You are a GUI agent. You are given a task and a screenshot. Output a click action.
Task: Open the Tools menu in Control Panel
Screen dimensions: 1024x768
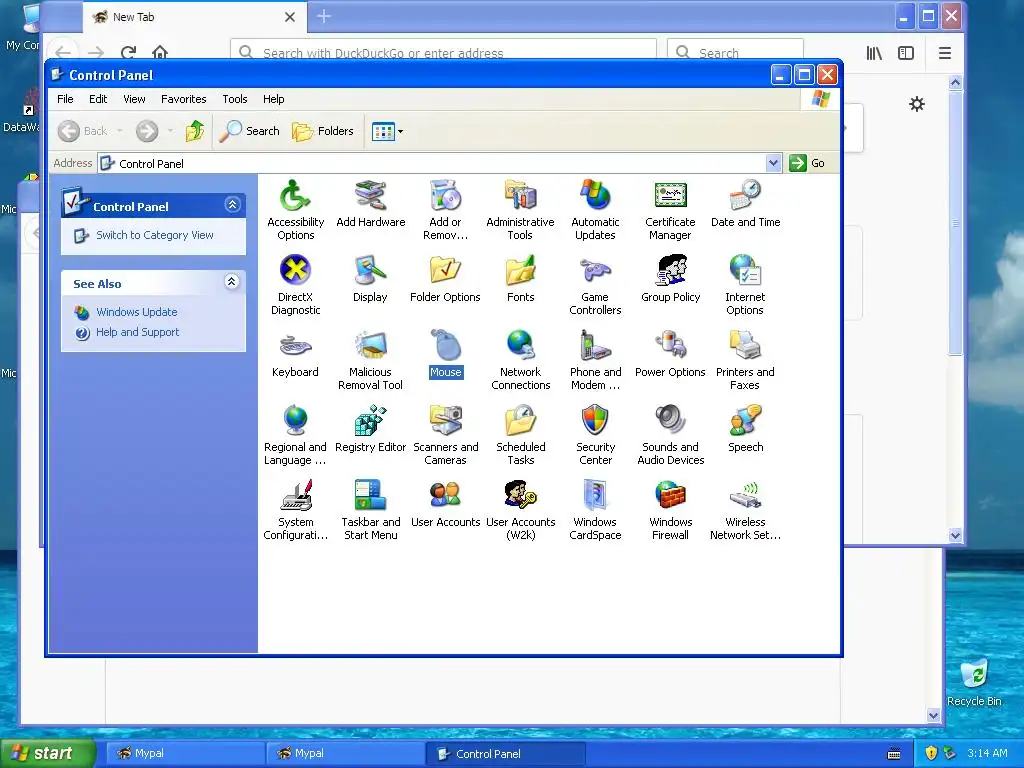pos(234,99)
